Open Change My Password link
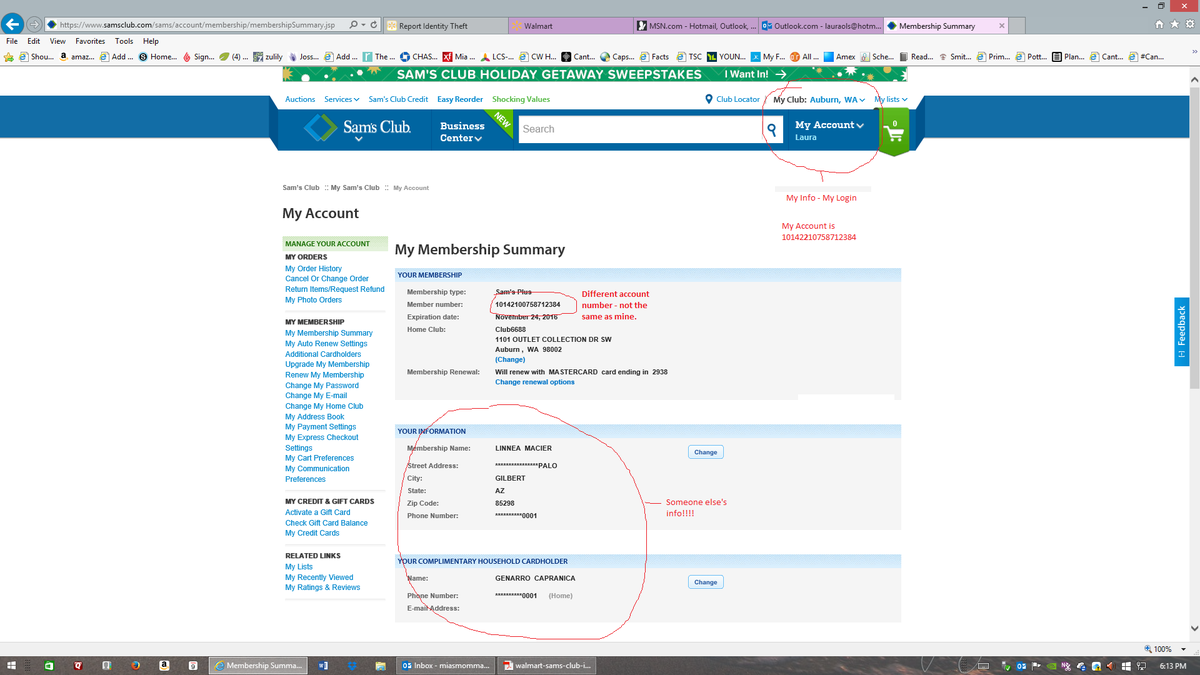 click(x=322, y=385)
